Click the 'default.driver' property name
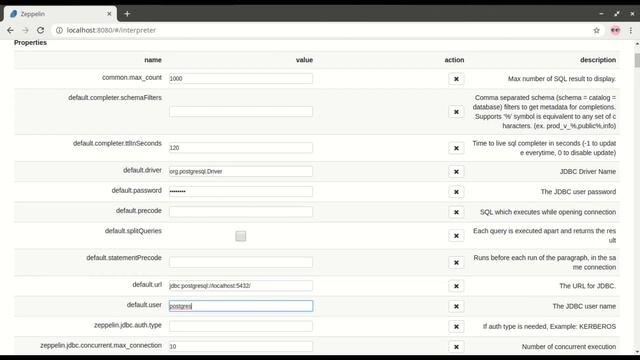Image resolution: width=640 pixels, height=360 pixels. click(142, 170)
